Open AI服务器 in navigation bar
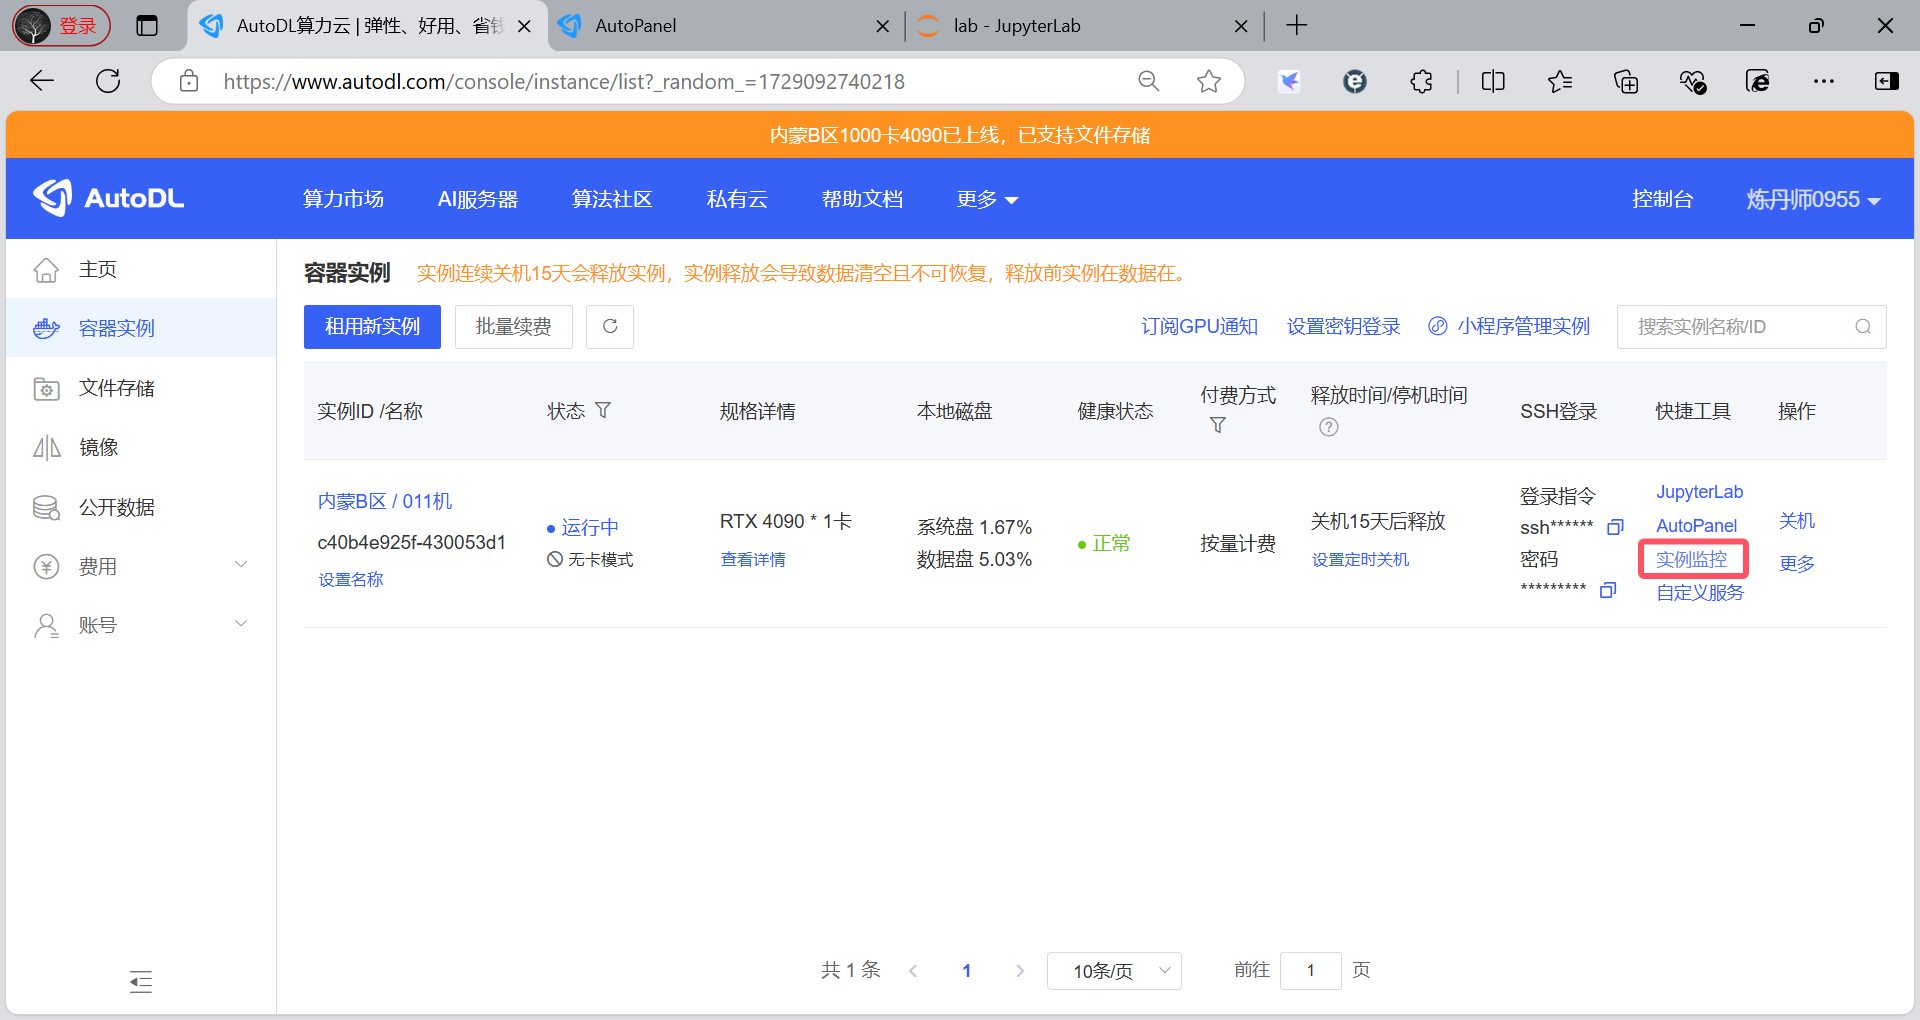The width and height of the screenshot is (1920, 1020). coord(478,199)
